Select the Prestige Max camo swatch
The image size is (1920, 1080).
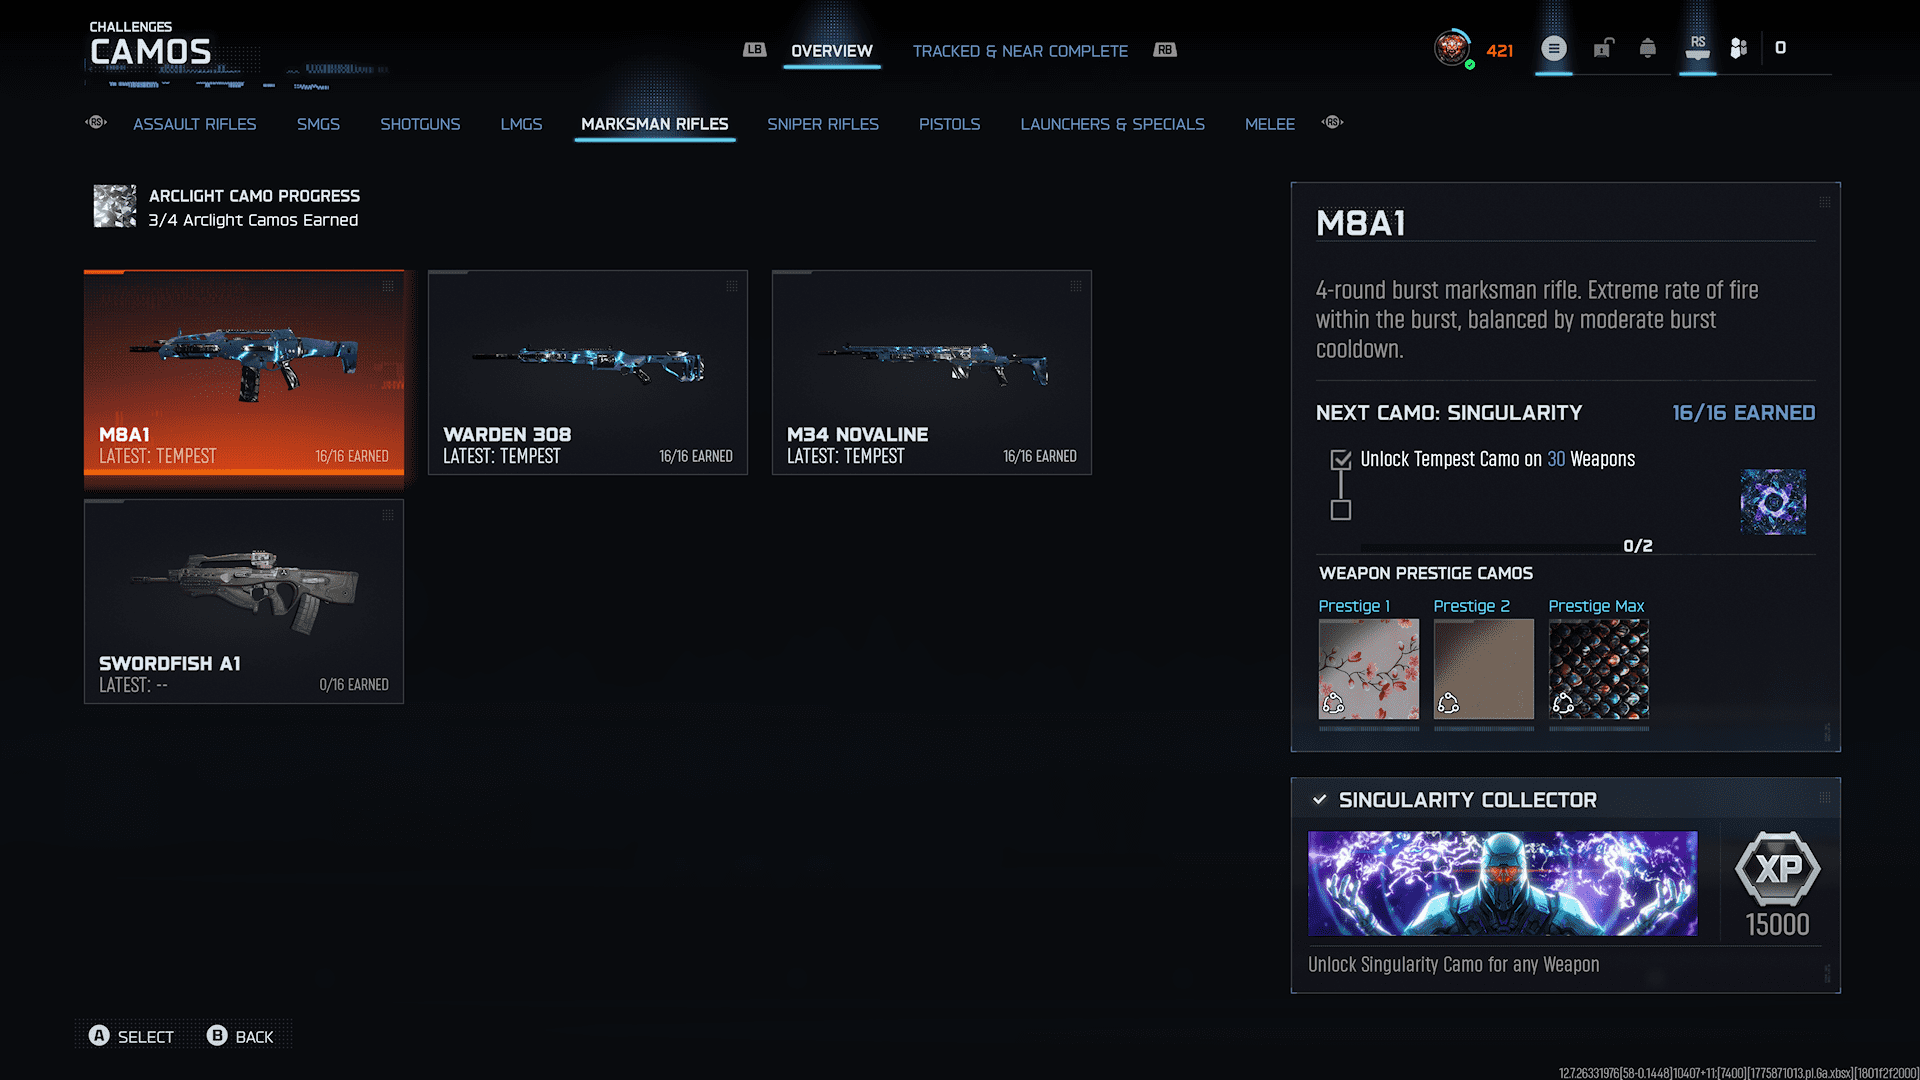click(x=1598, y=668)
